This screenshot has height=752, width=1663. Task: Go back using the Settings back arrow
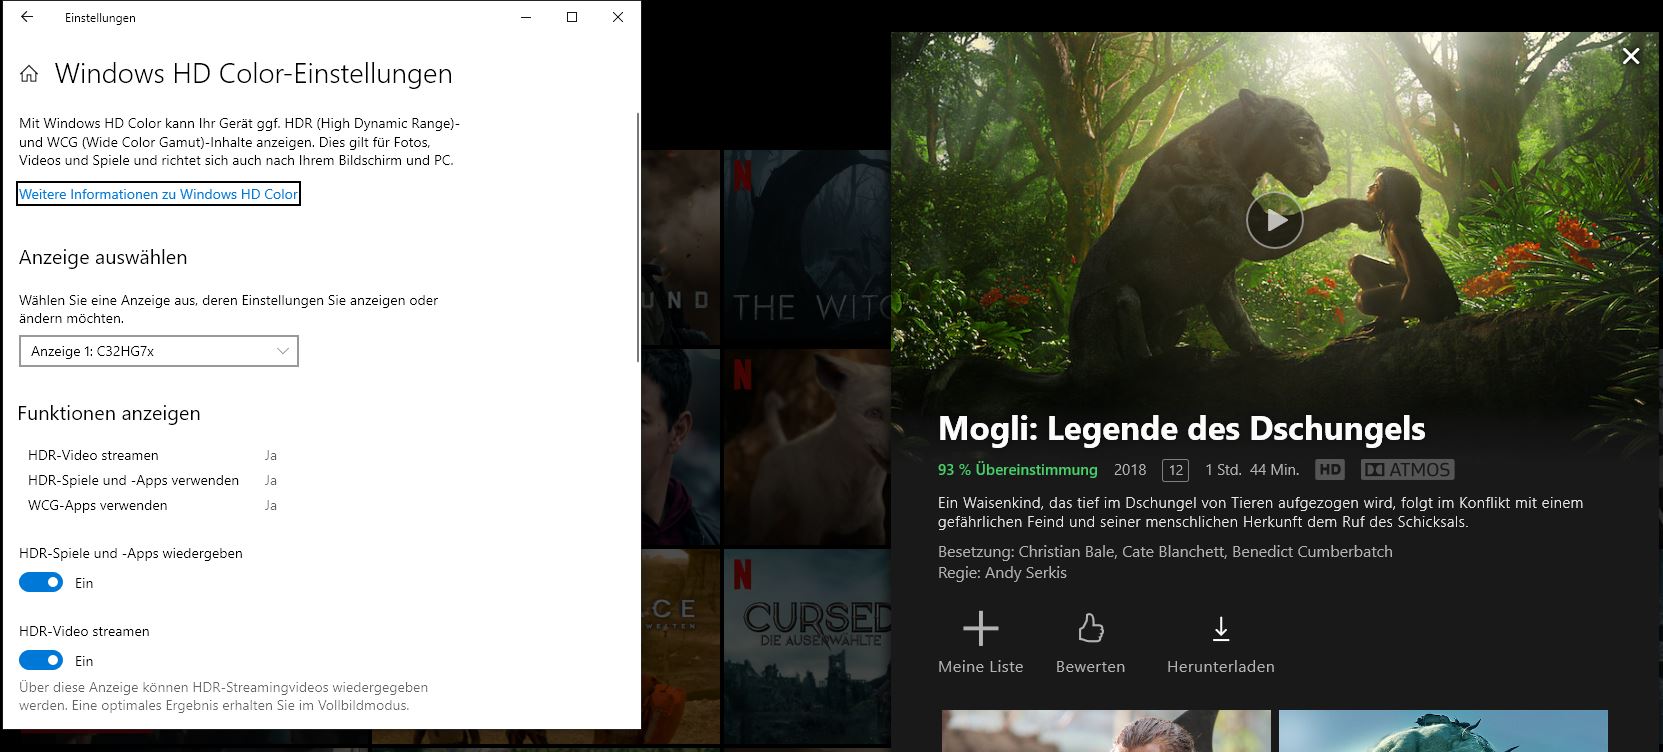pos(27,17)
